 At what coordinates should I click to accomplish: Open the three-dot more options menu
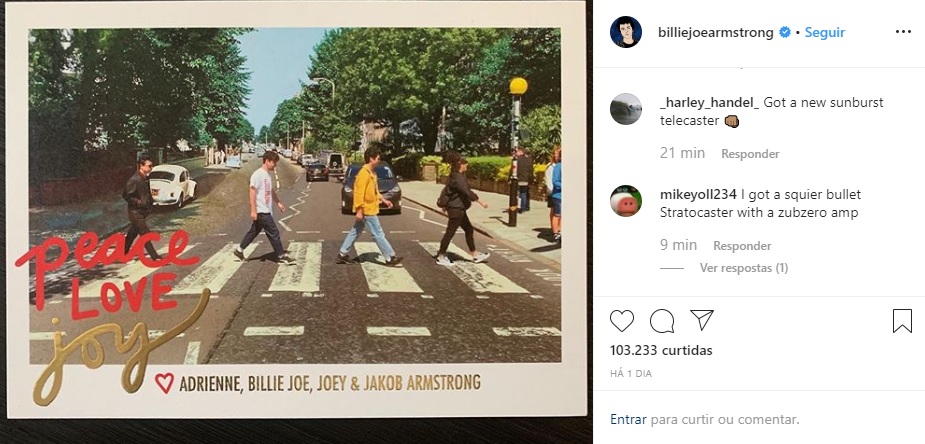point(903,32)
